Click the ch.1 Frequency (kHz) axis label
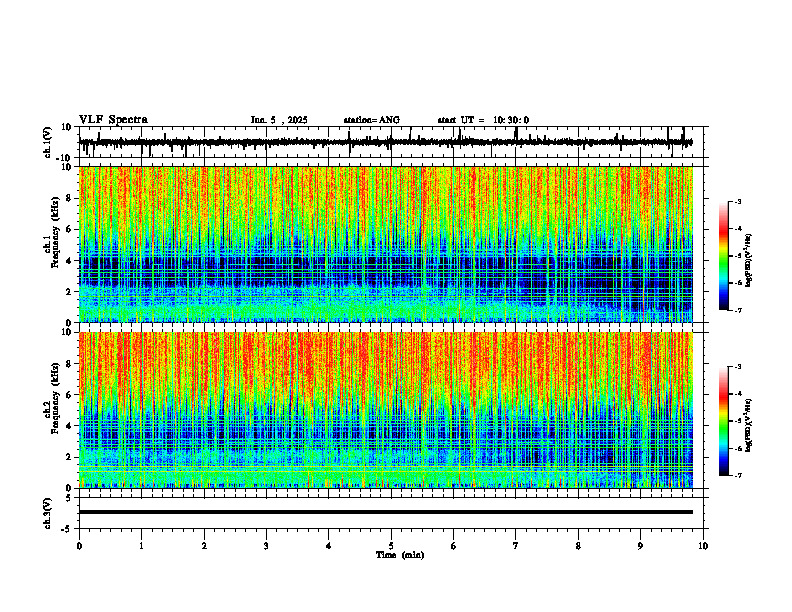792x612 pixels. point(56,231)
